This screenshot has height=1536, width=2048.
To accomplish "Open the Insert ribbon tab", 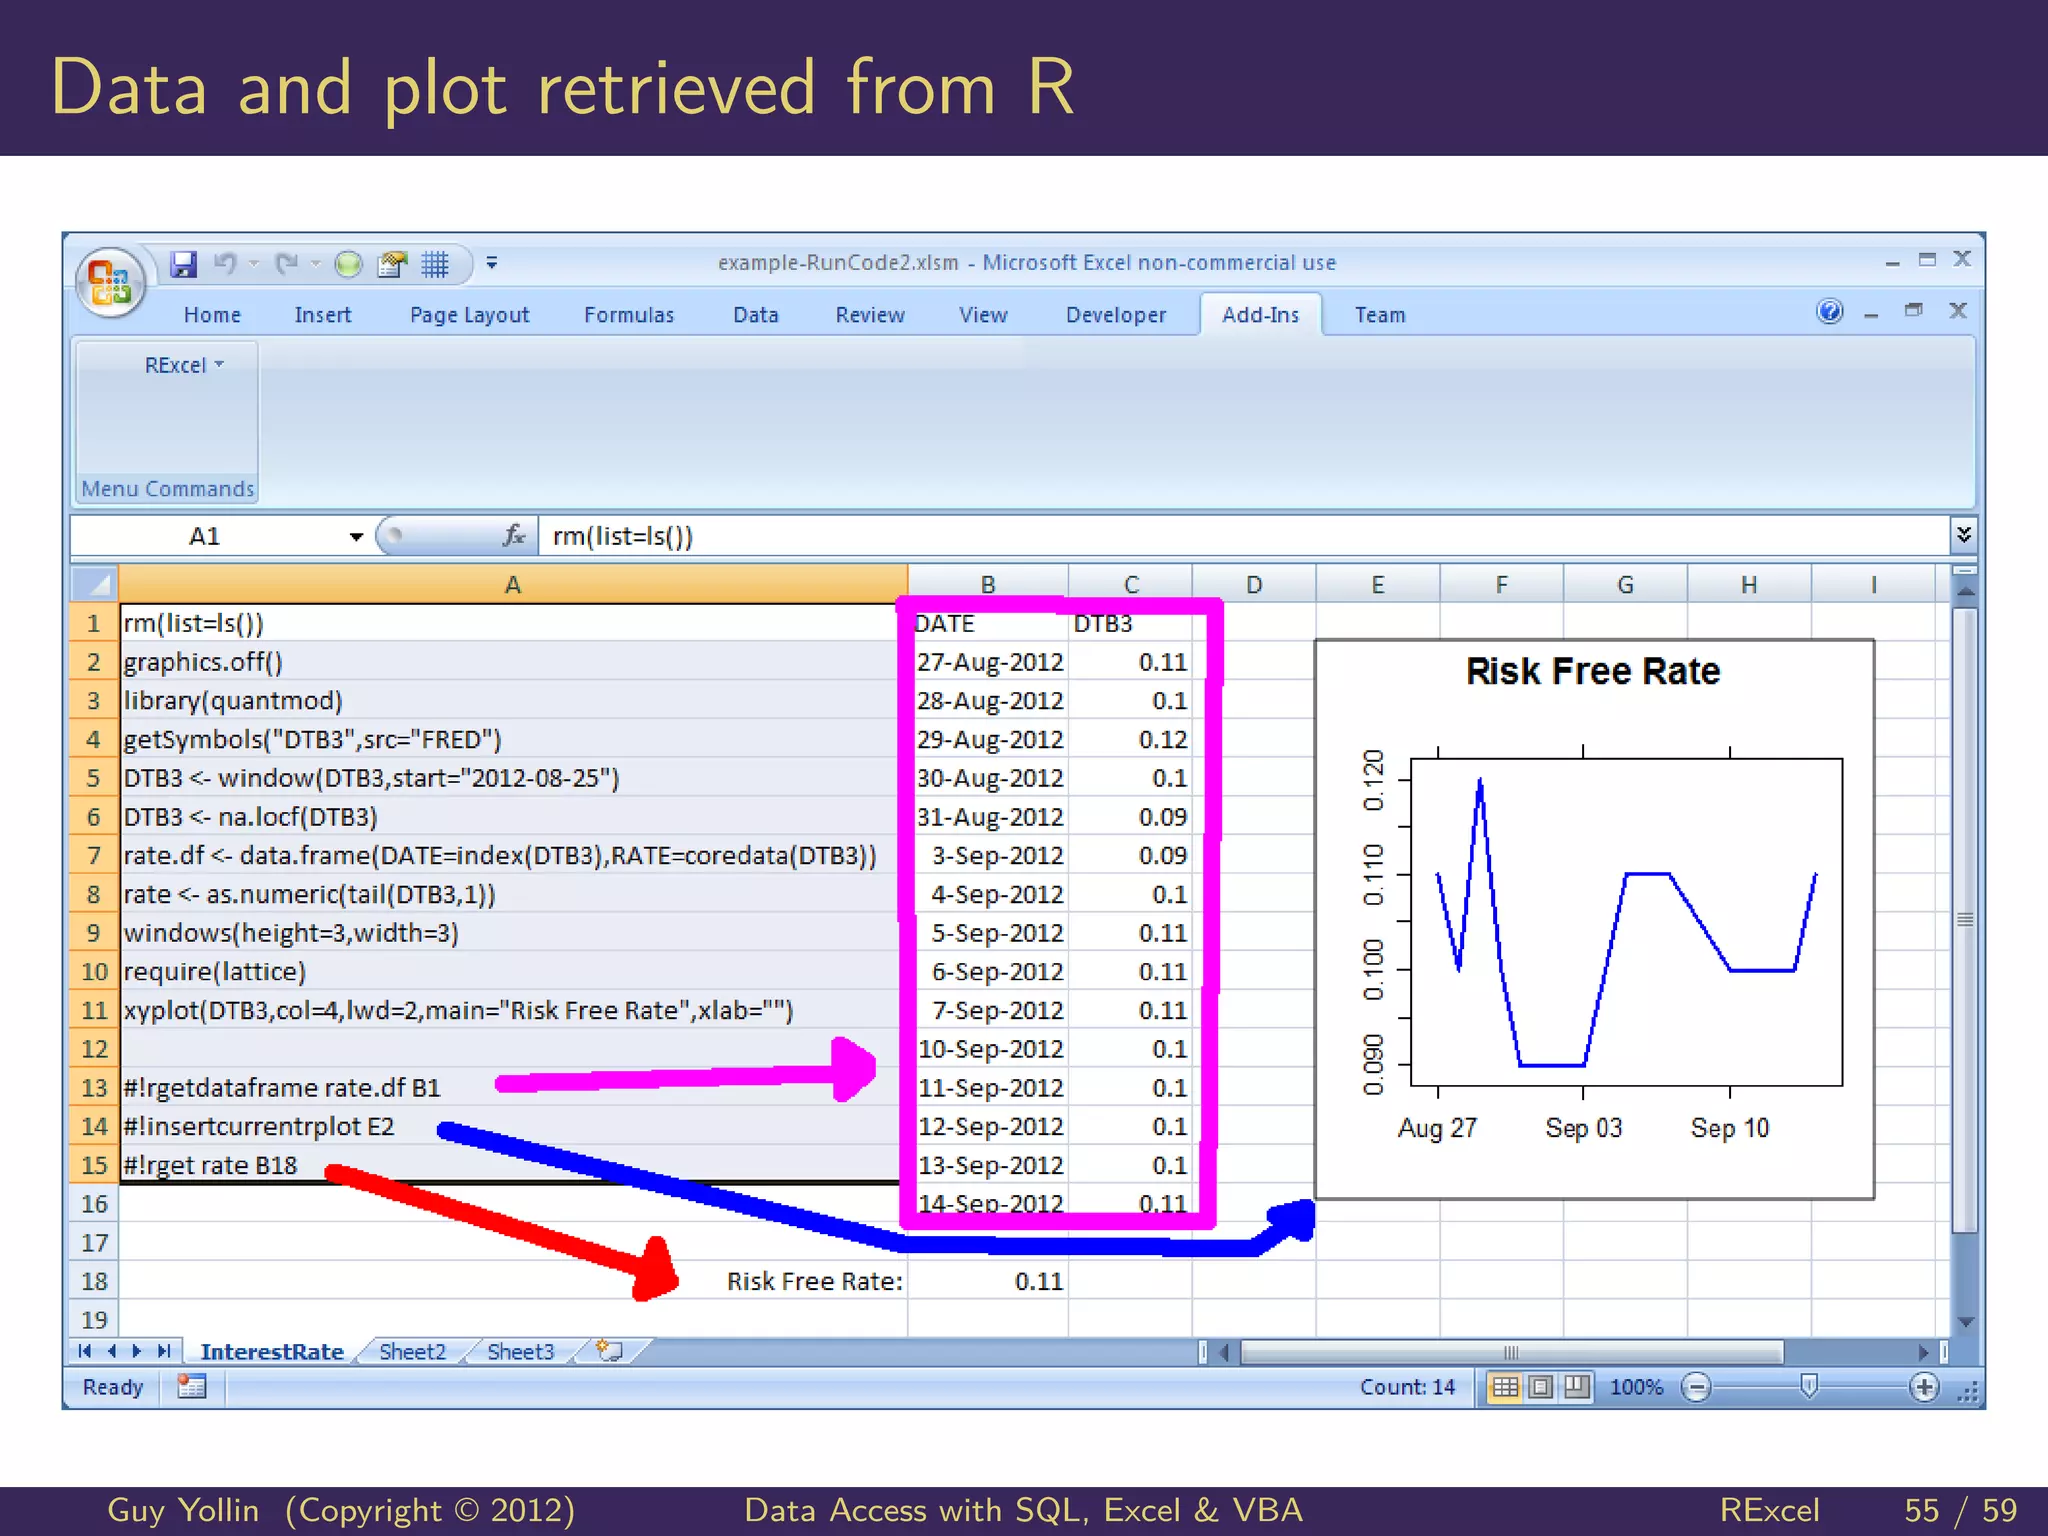I will 323,315.
